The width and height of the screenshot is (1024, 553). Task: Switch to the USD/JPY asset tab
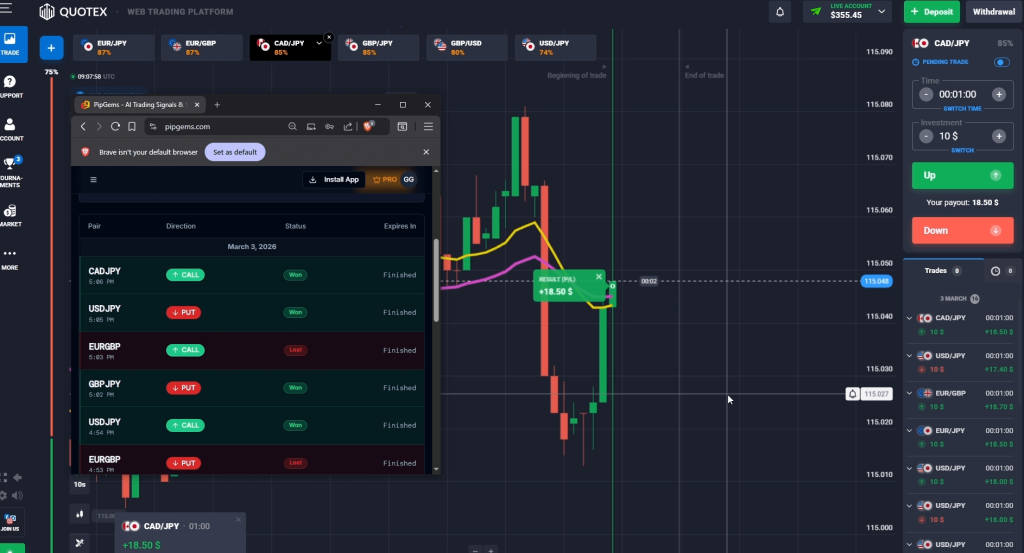tap(555, 48)
